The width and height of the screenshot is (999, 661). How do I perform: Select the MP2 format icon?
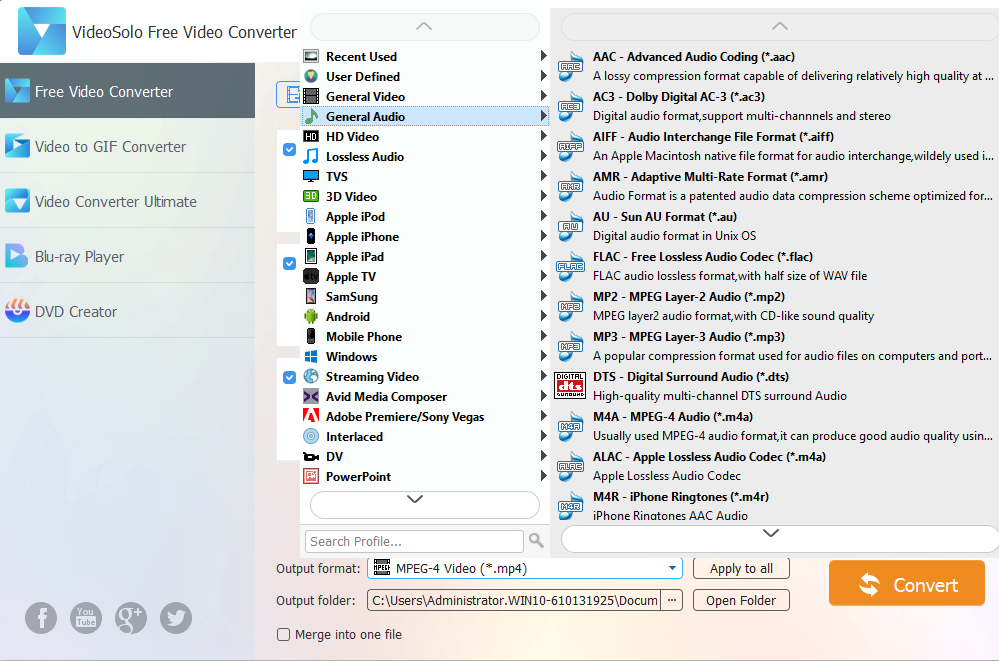pos(570,307)
